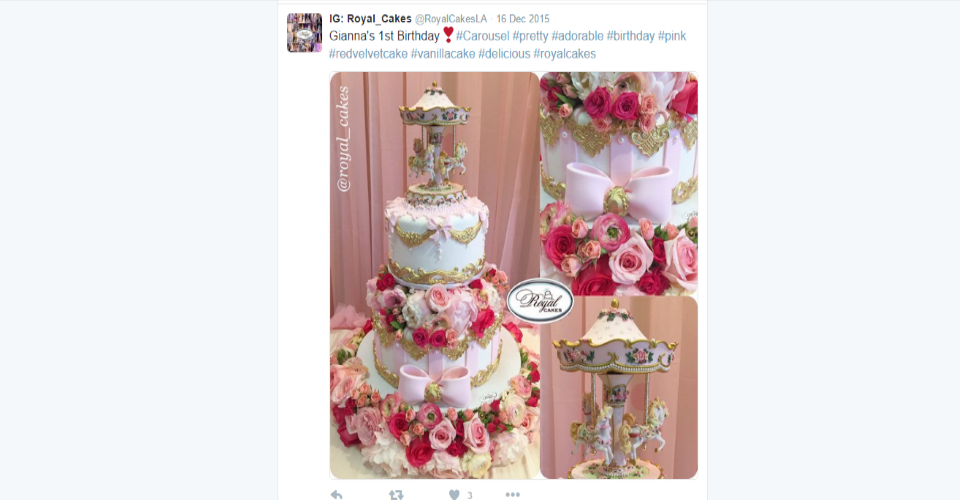The image size is (960, 500).
Task: Click the reply arrow icon
Action: pos(336,494)
